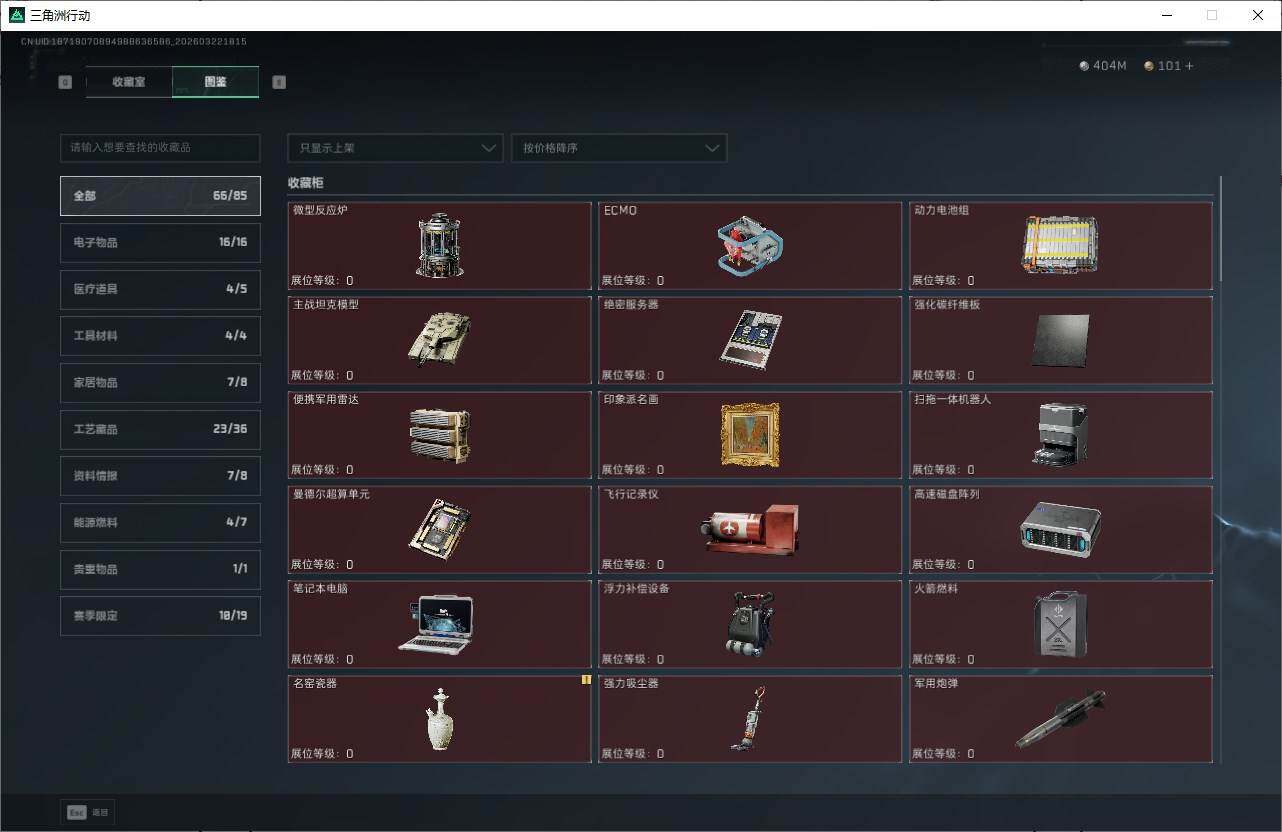Click the Esc 返回 back button
The image size is (1282, 832).
[x=88, y=812]
